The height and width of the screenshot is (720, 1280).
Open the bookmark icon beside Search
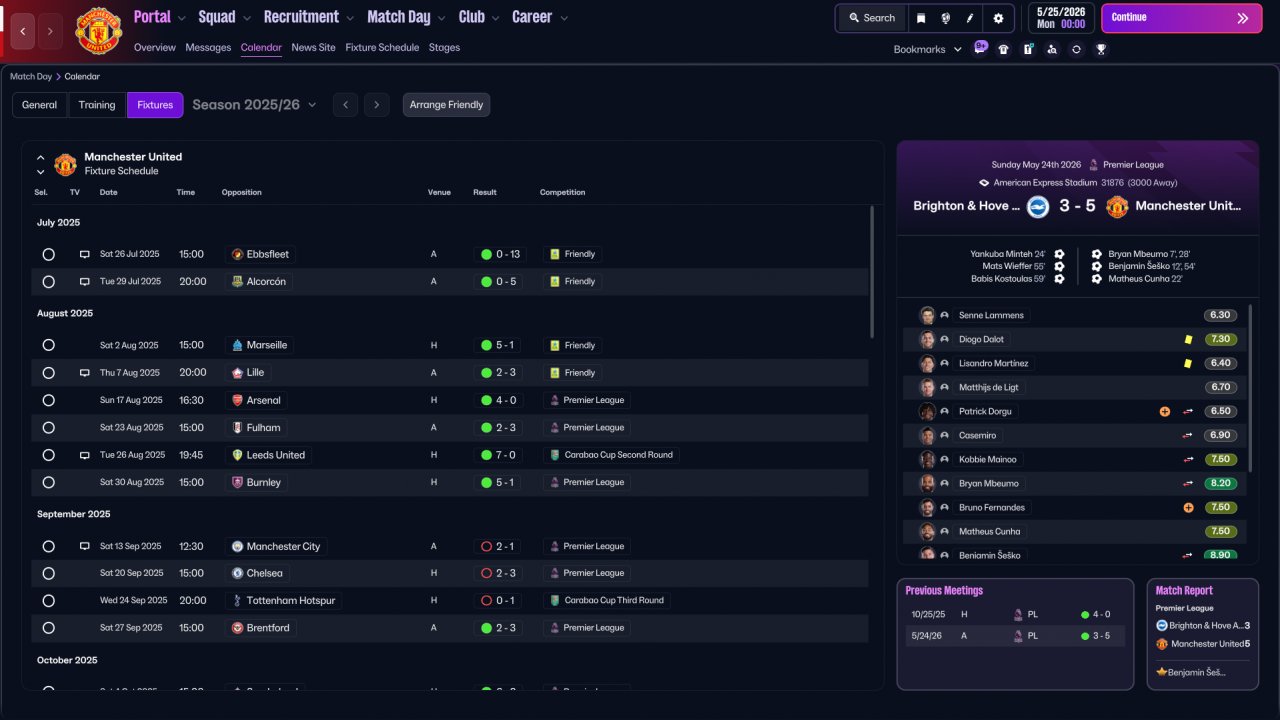921,18
